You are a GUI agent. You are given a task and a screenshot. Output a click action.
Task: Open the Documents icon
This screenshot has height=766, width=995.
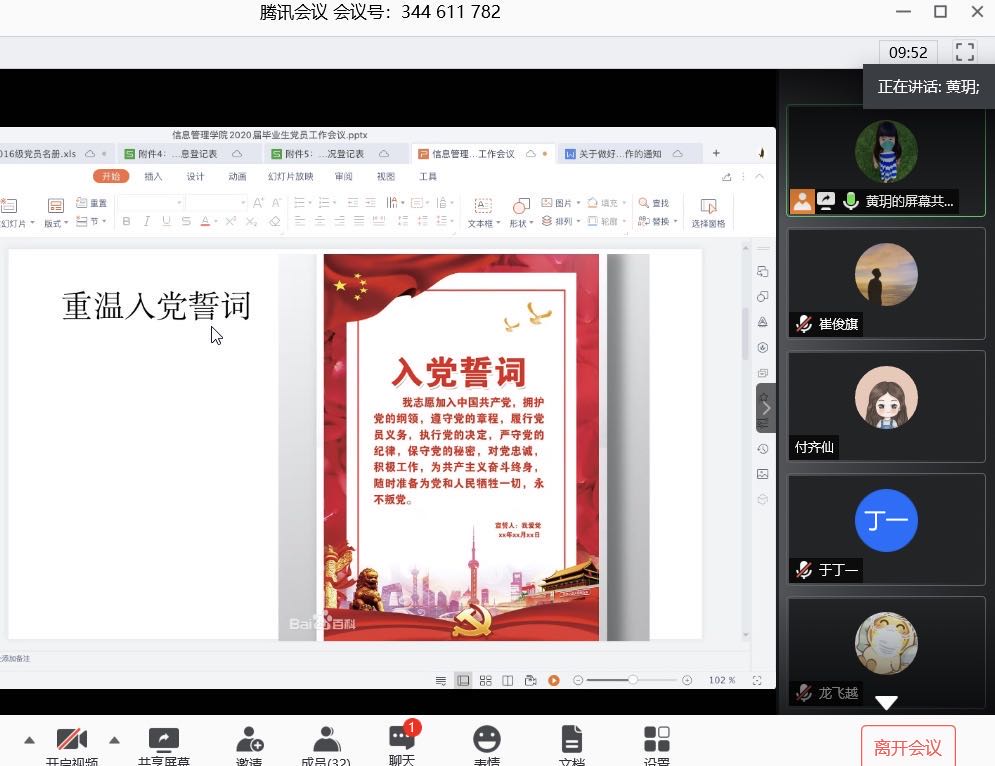point(571,742)
